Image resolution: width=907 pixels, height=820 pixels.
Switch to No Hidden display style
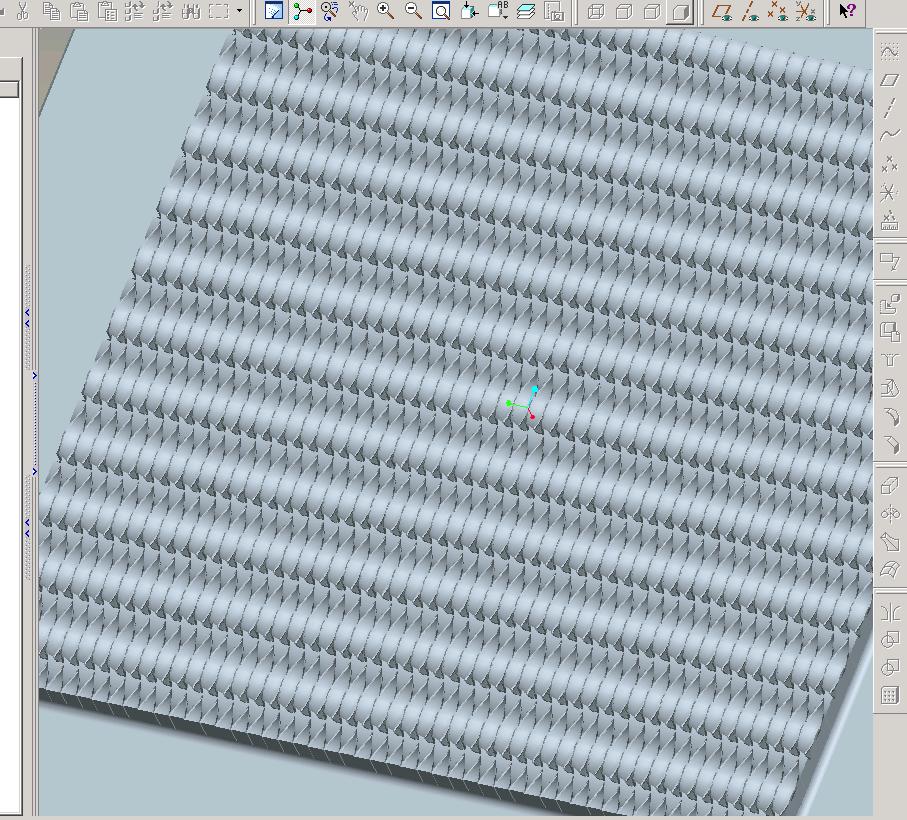(x=652, y=11)
